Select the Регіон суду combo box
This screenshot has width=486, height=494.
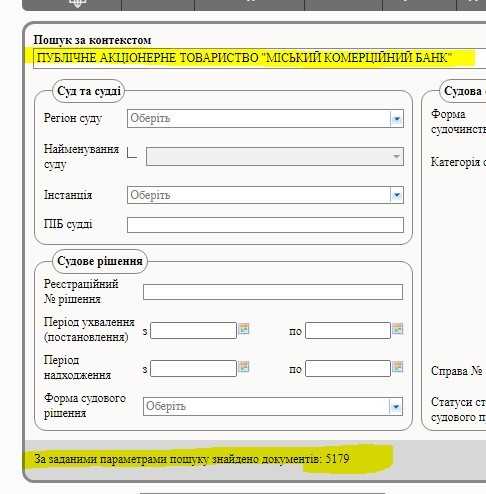(265, 119)
